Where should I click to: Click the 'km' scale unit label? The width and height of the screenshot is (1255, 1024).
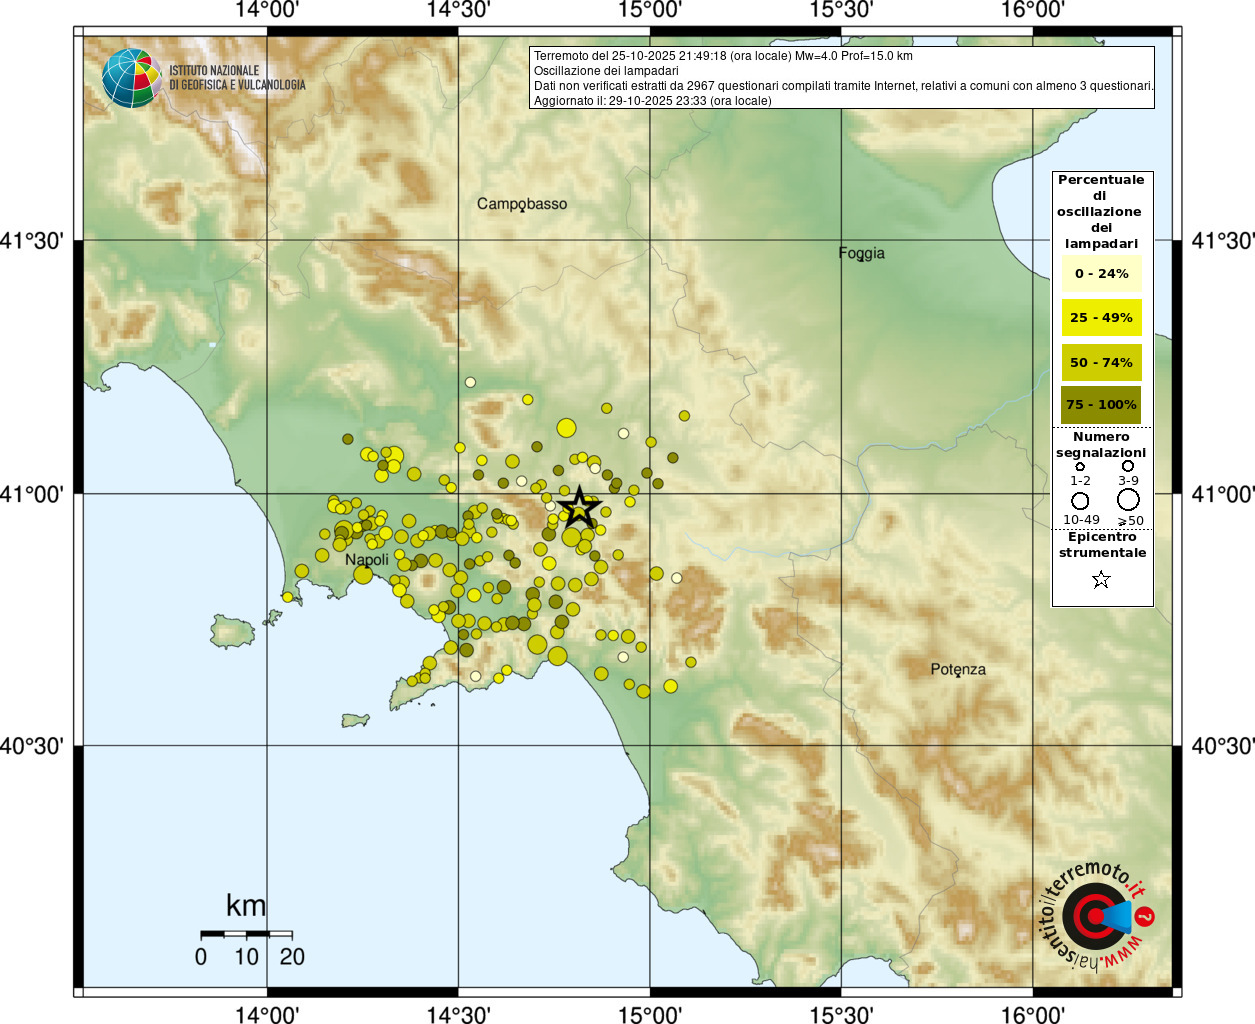[x=246, y=905]
